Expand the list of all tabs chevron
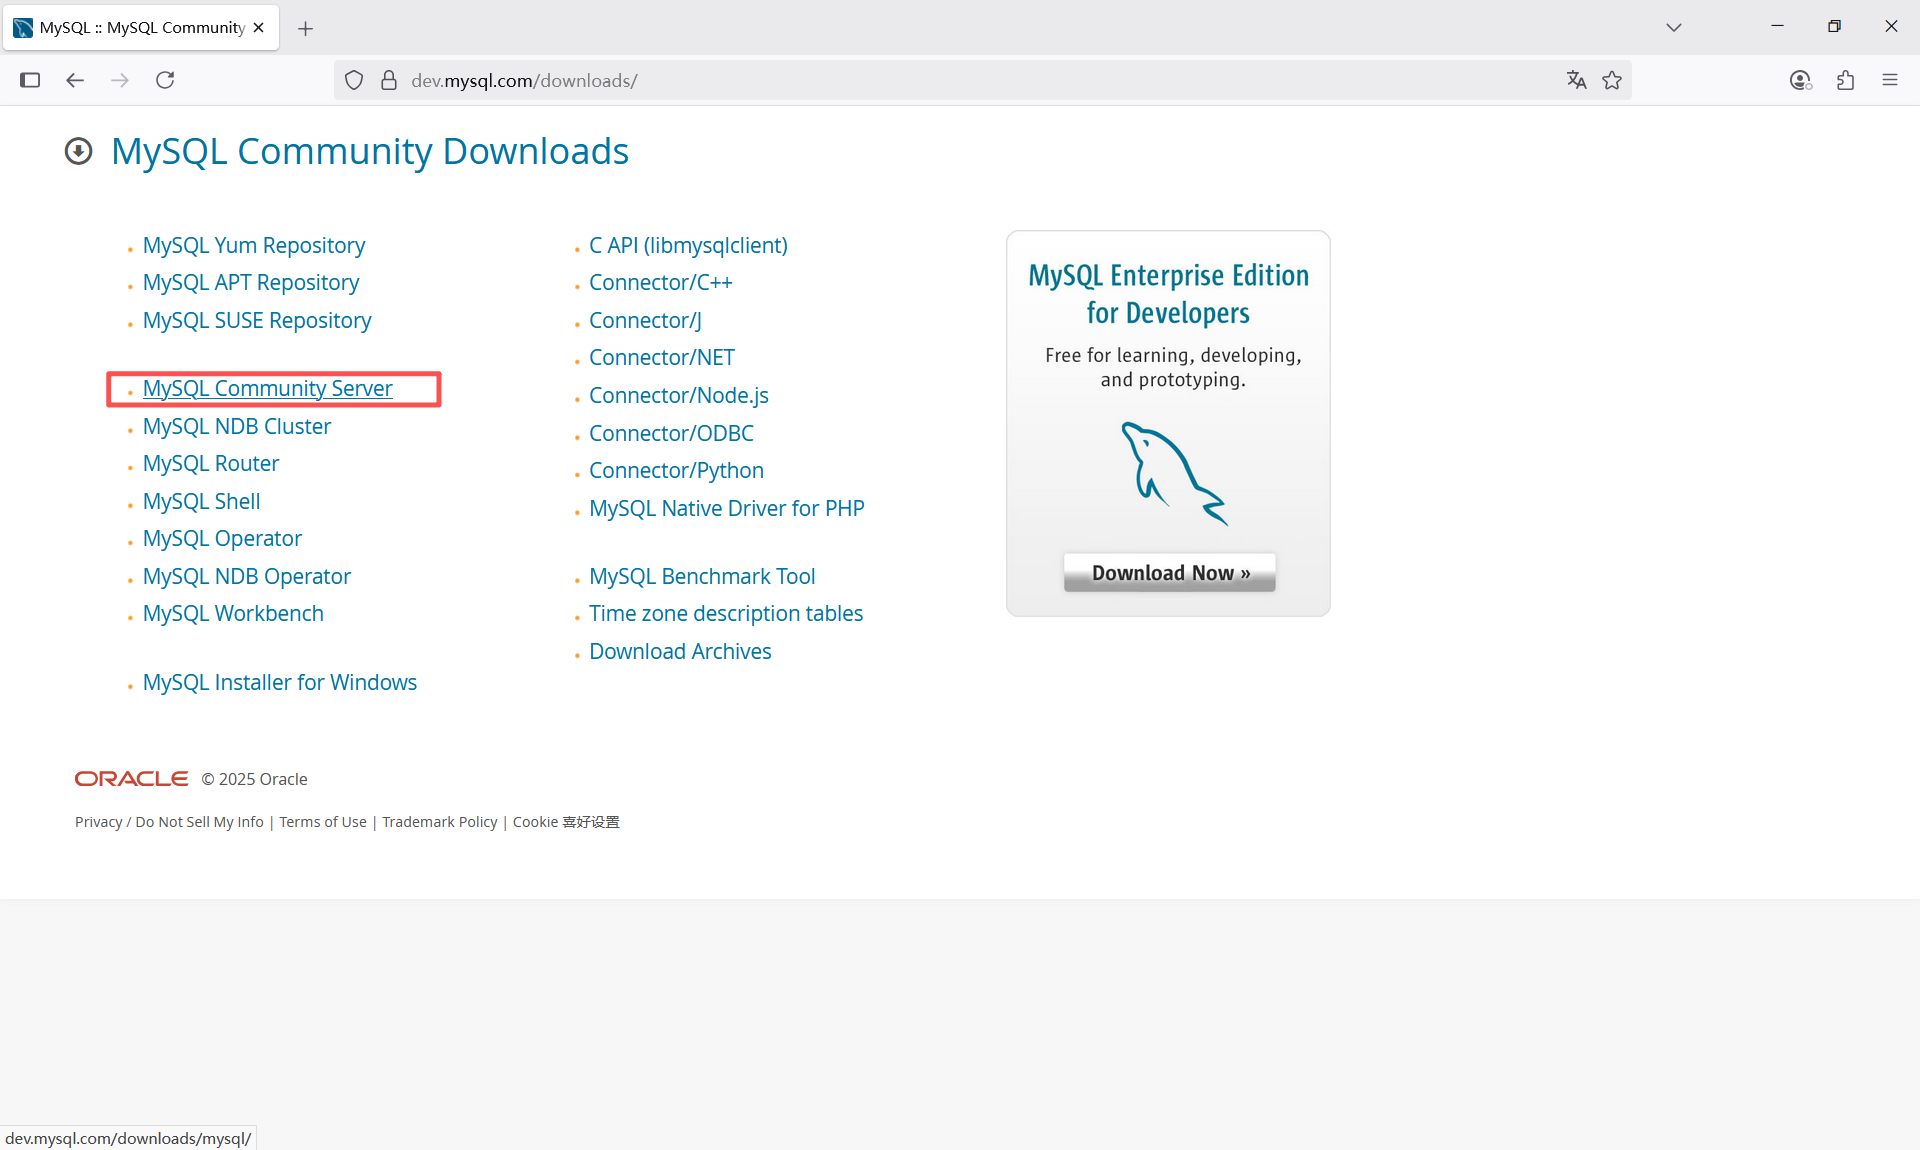Image resolution: width=1920 pixels, height=1150 pixels. 1675,27
